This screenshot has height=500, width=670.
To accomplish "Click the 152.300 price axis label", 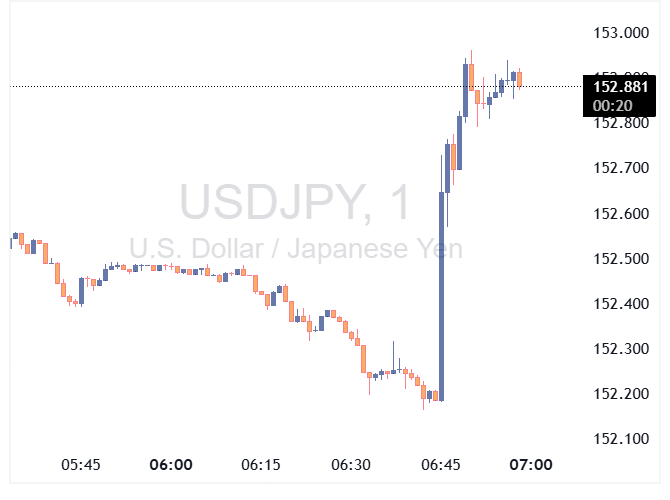I will pyautogui.click(x=621, y=349).
